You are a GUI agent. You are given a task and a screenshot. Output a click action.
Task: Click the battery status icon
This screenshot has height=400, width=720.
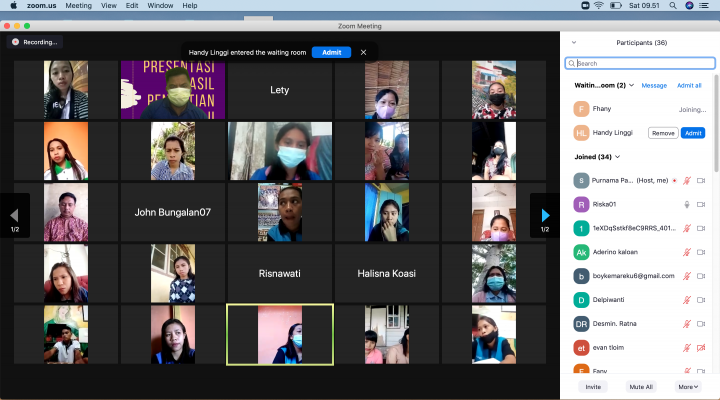616,6
